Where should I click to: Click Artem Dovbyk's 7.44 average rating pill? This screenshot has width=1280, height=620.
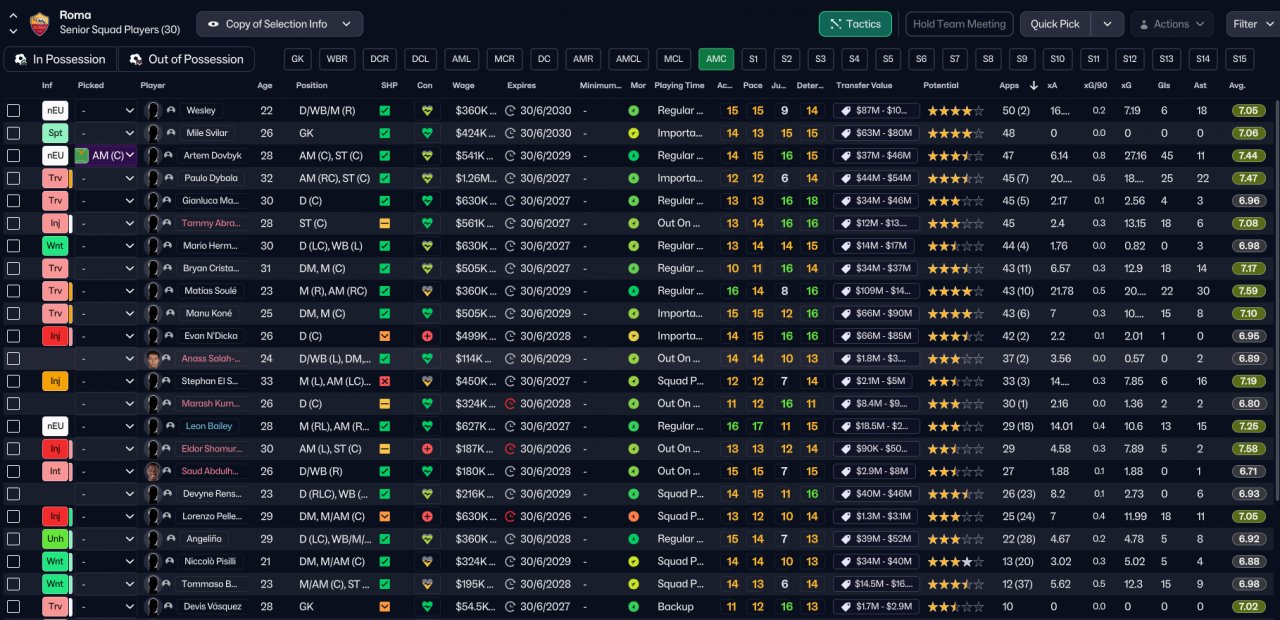point(1247,156)
